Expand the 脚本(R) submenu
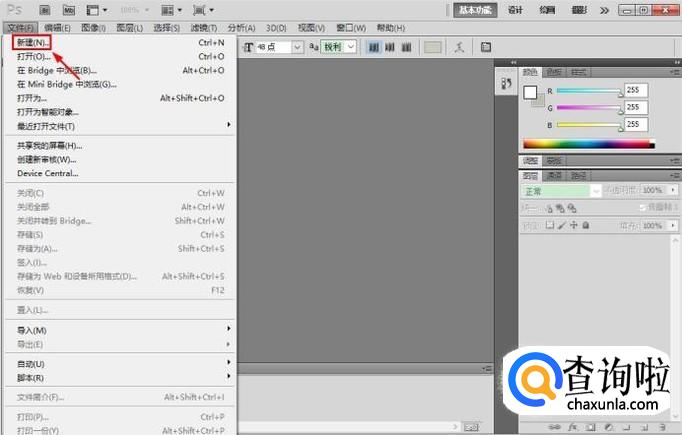The image size is (682, 435). pos(120,378)
